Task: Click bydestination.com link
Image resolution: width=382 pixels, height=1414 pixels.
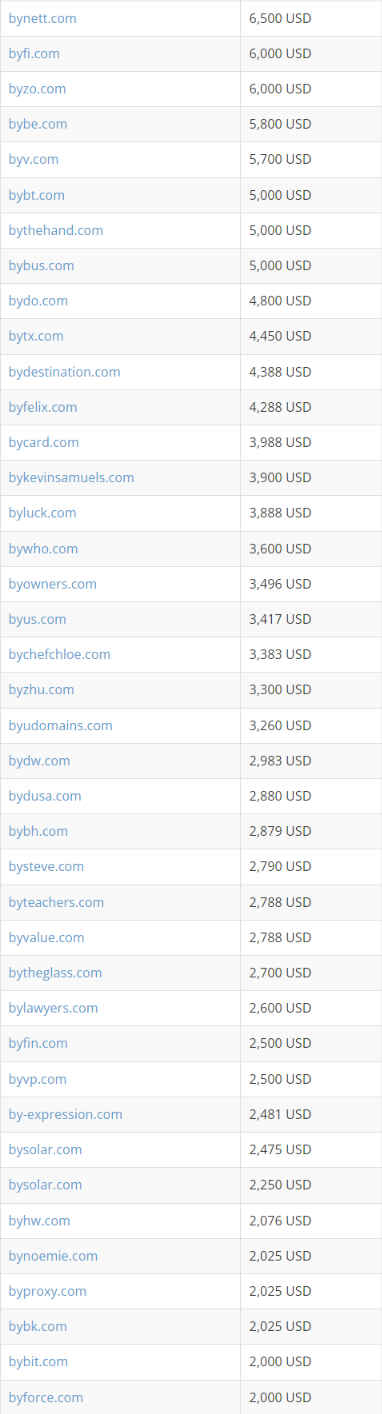Action: 64,371
